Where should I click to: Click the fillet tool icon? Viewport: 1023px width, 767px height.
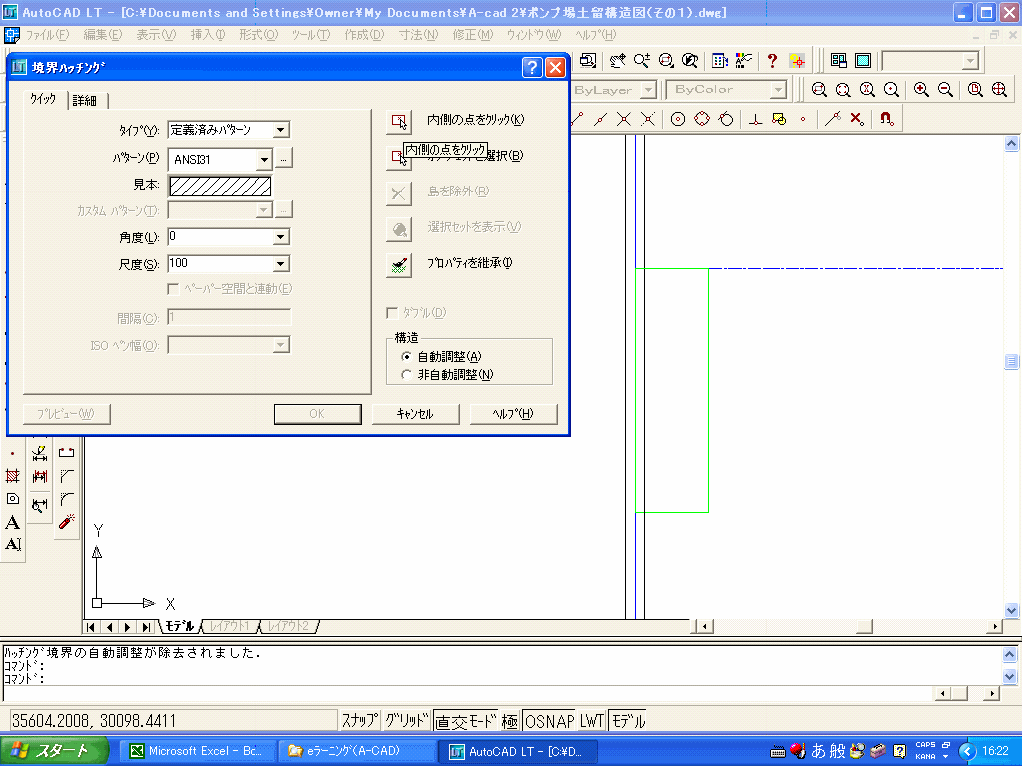pyautogui.click(x=67, y=500)
